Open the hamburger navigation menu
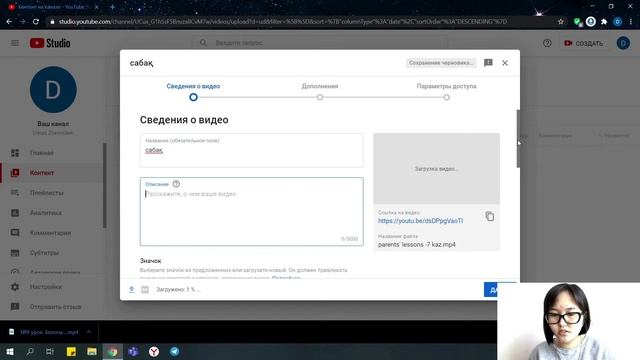Screen dimensions: 640x360 pos(15,43)
